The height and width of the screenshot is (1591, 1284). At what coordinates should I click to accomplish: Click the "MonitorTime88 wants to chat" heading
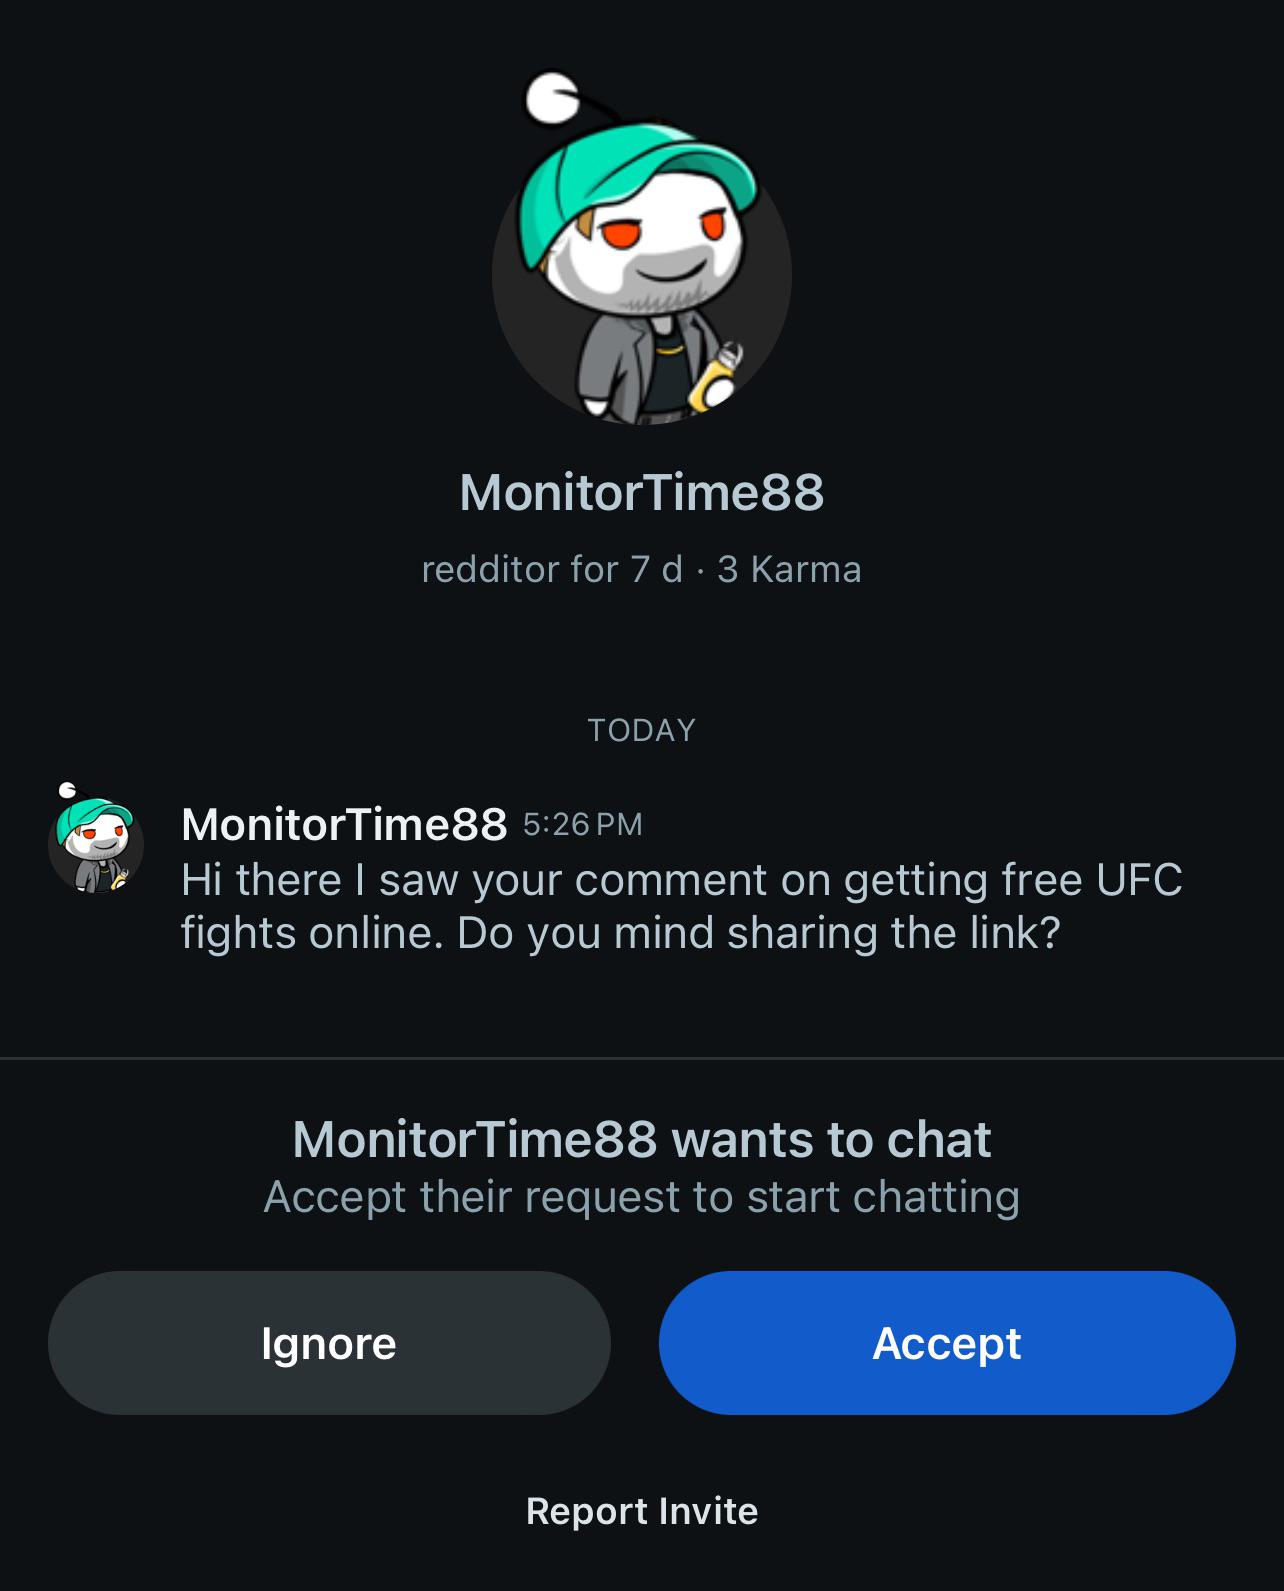point(641,1139)
